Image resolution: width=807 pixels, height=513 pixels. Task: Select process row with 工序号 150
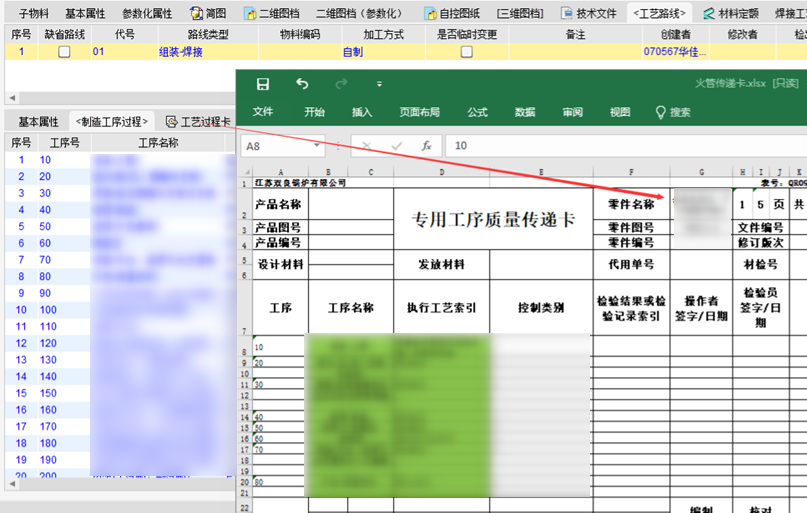click(119, 393)
